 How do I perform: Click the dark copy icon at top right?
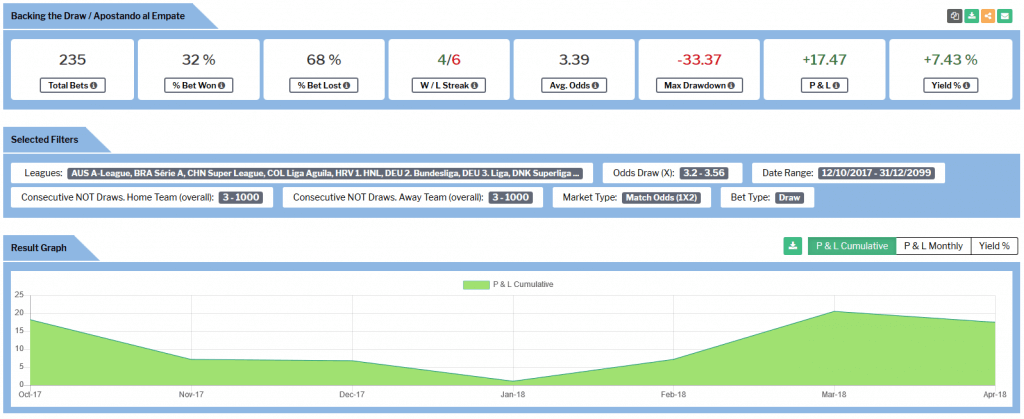(954, 16)
